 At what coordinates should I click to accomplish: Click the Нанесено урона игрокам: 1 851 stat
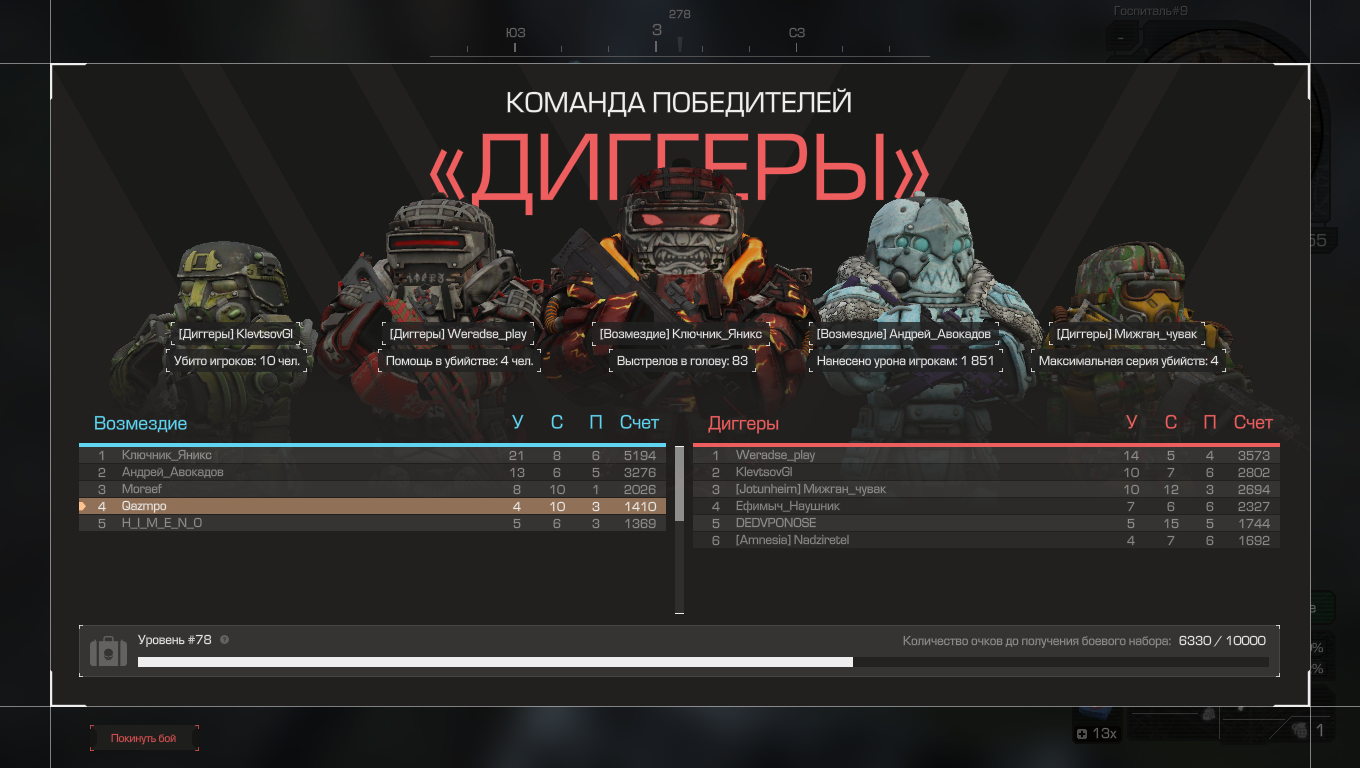coord(906,360)
